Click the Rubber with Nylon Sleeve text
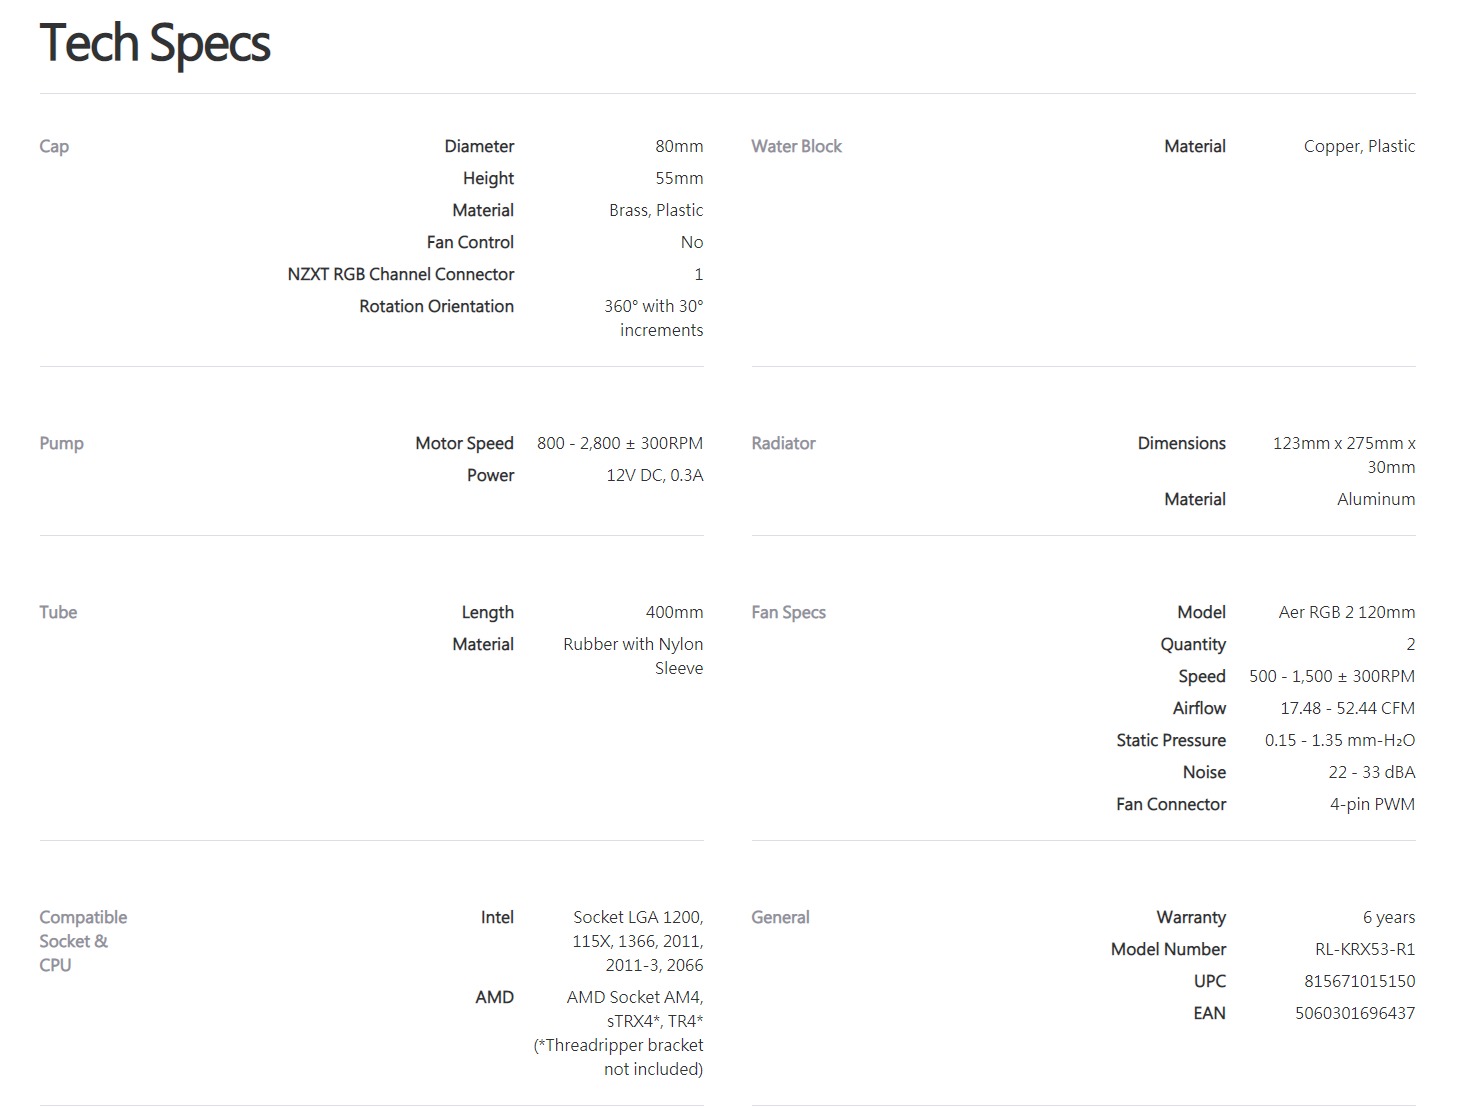Screen dimensions: 1460x1114 click(x=633, y=656)
